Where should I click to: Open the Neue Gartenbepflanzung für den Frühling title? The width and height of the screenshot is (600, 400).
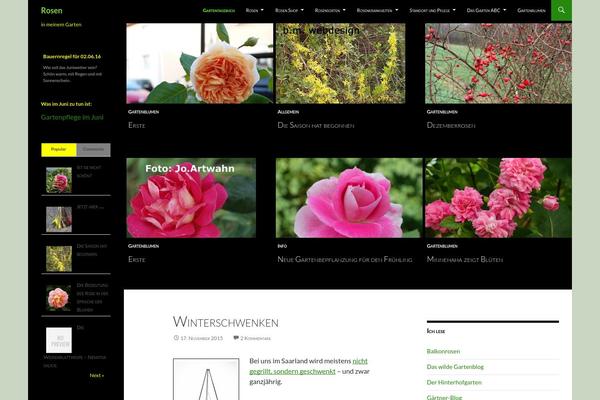(x=345, y=260)
